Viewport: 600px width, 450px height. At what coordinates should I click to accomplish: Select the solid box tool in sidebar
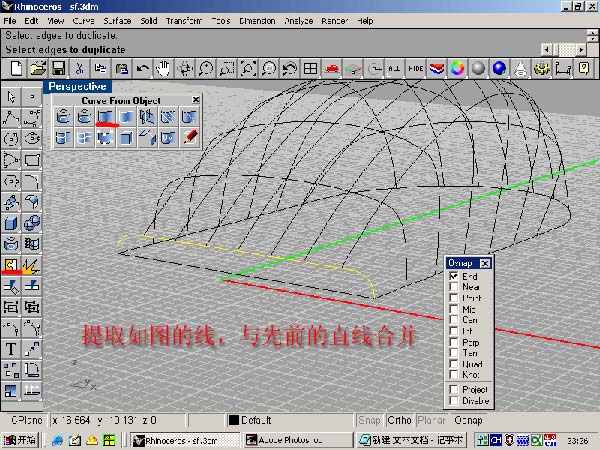click(11, 223)
